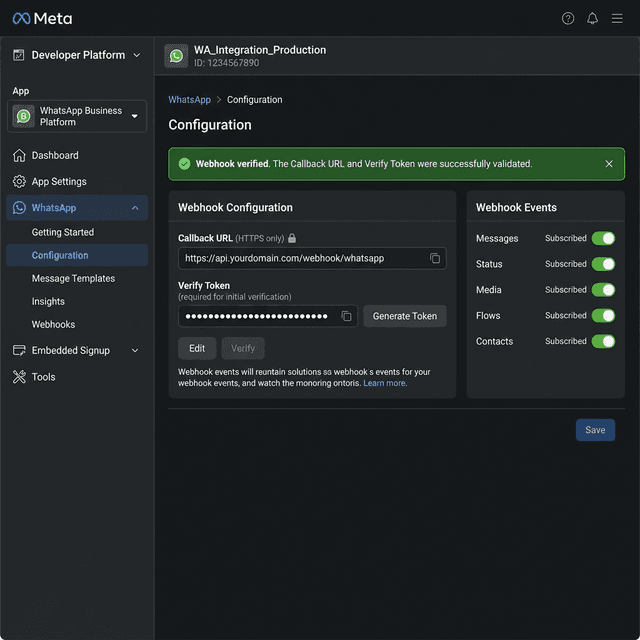Click the Configuration breadcrumb text

point(255,100)
